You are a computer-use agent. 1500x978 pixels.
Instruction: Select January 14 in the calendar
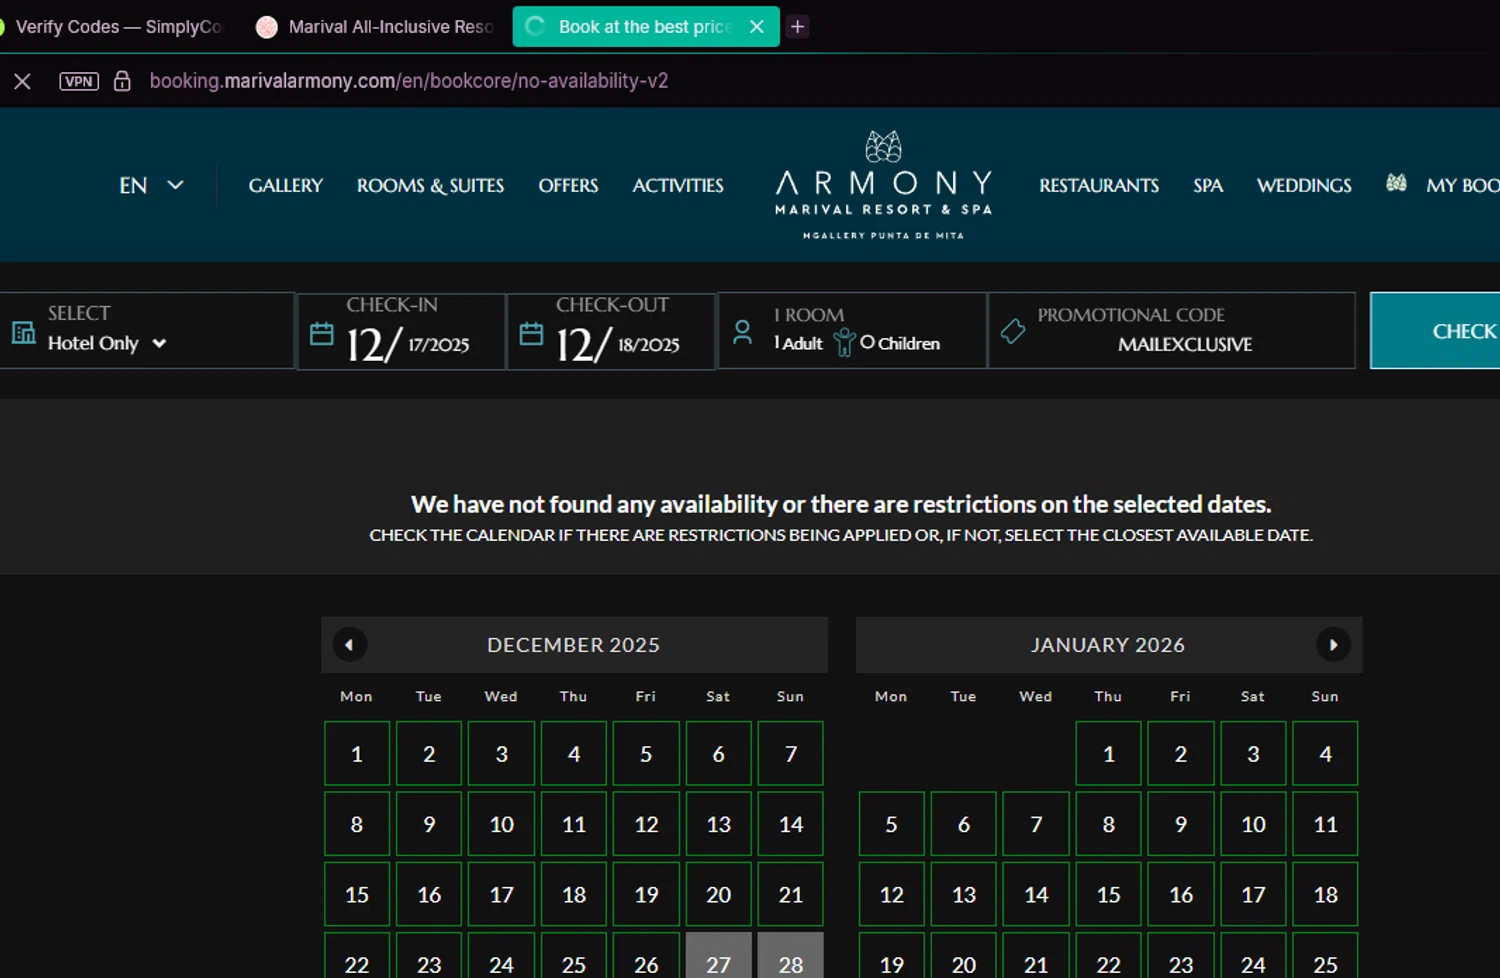tap(1036, 894)
